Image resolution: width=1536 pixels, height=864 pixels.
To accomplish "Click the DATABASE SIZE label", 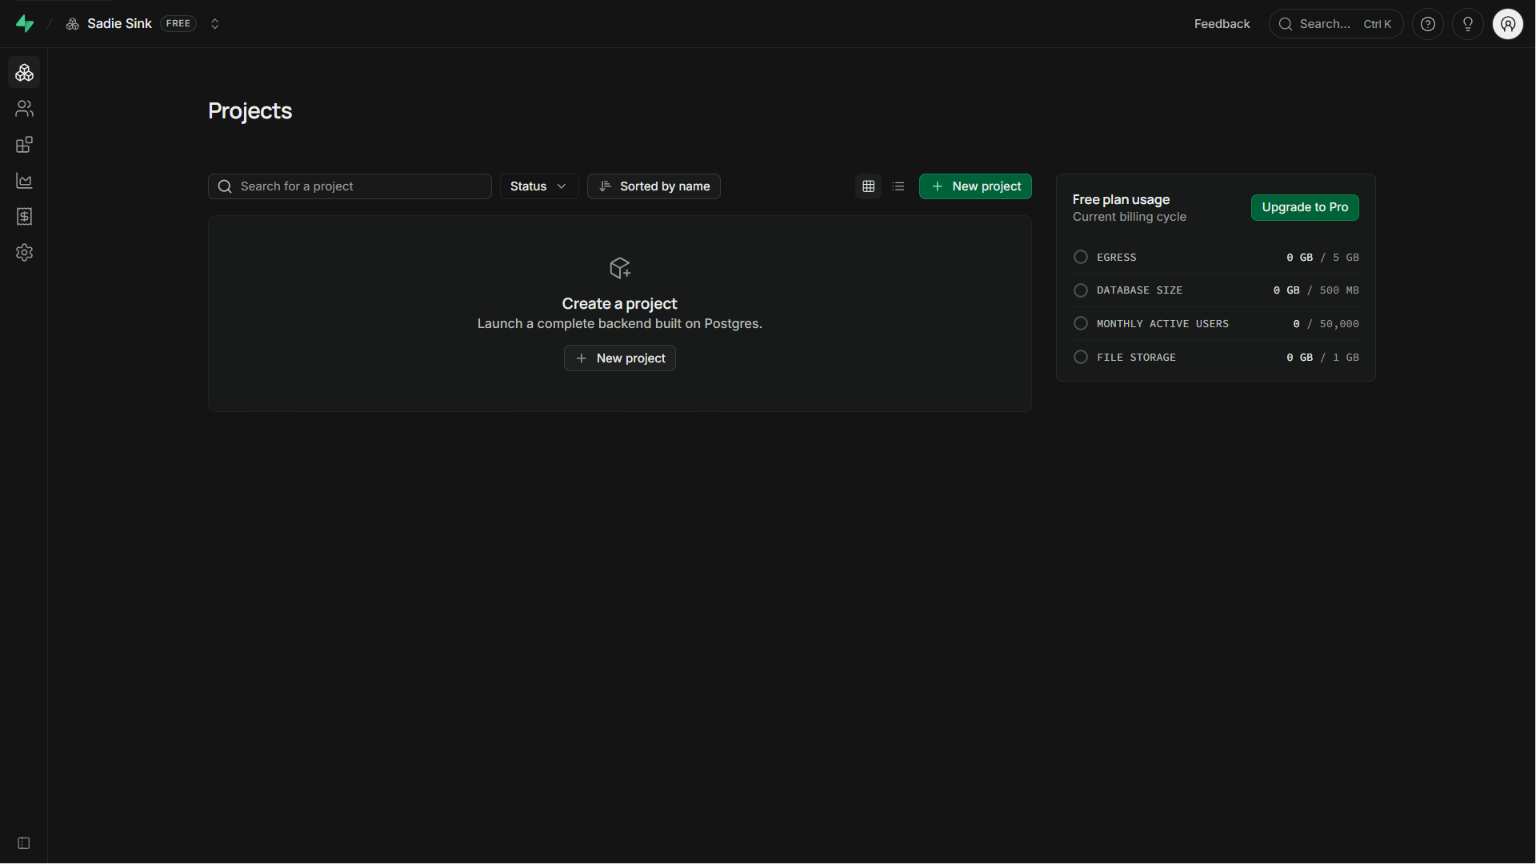I will point(1139,291).
